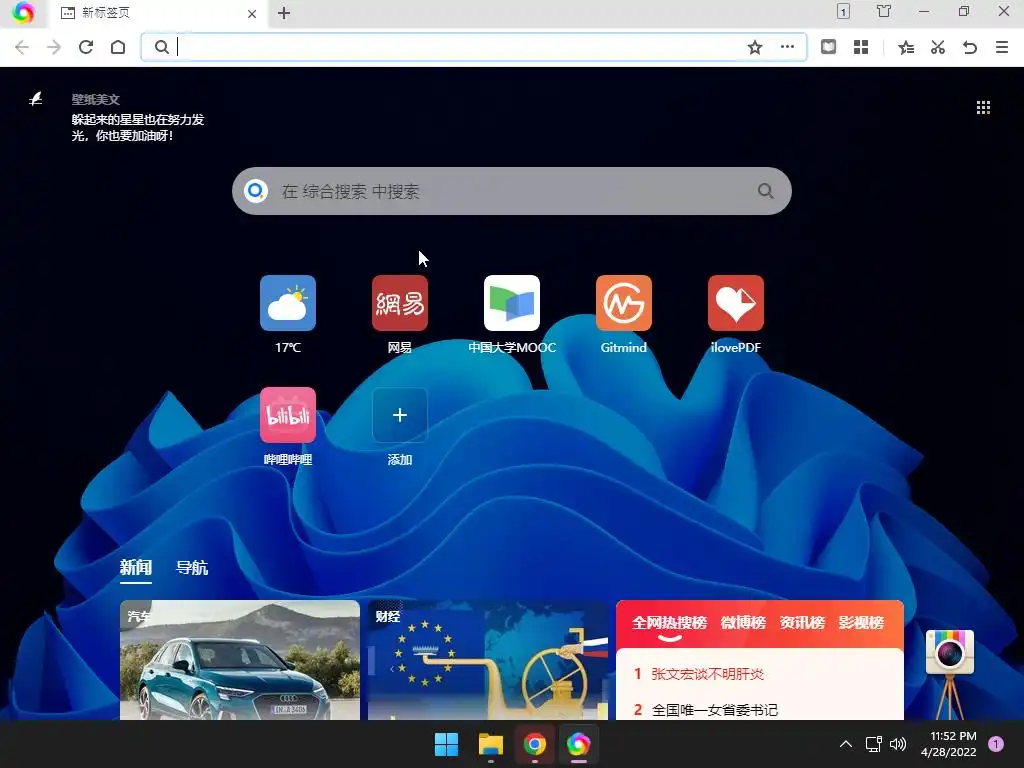Open hot search 张文宏谈不明肝炎

click(x=707, y=674)
